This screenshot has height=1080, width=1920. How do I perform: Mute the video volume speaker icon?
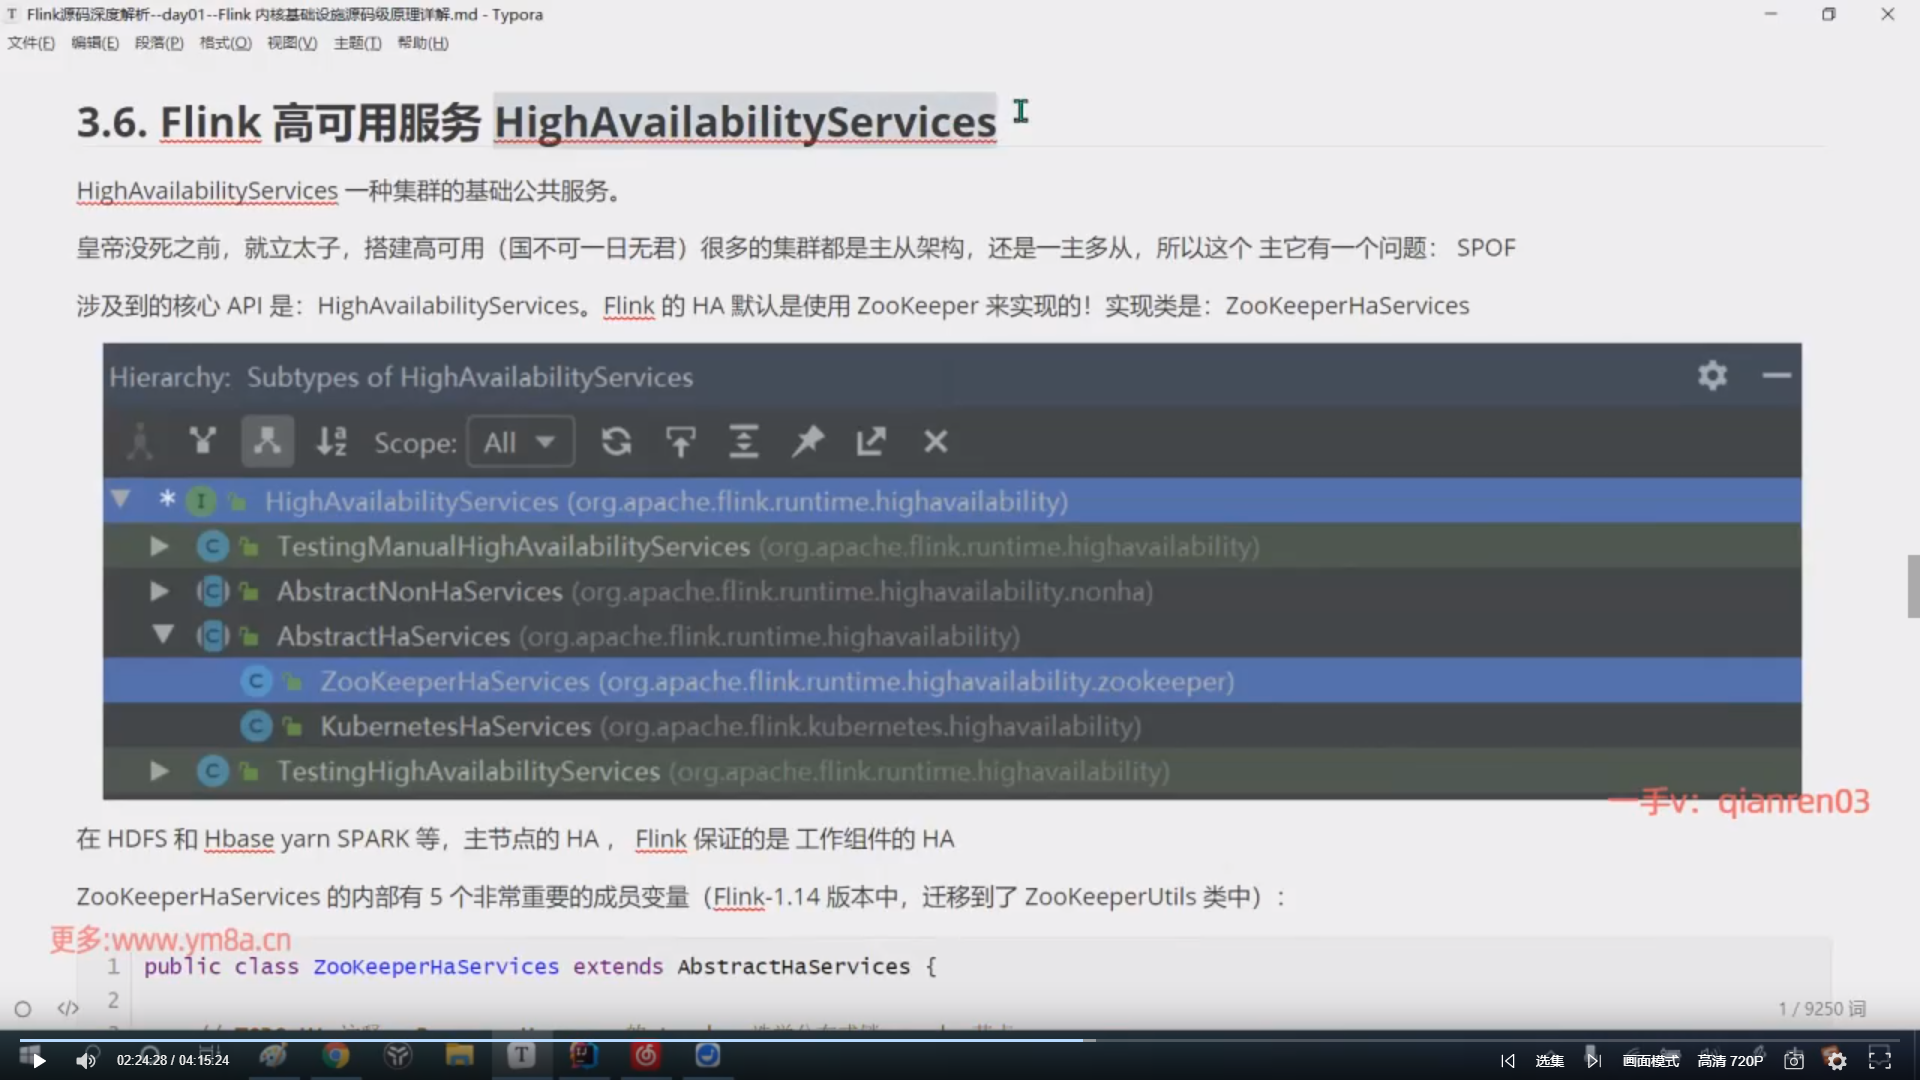pos(86,1061)
